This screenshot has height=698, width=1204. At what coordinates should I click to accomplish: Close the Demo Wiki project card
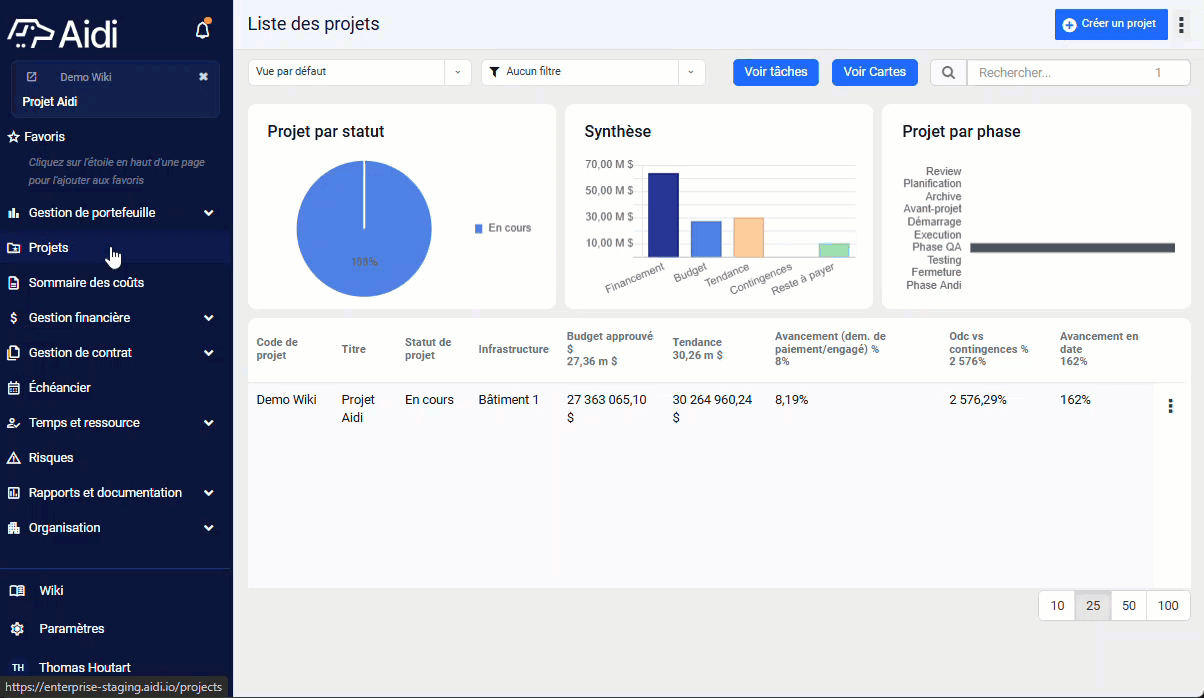coord(203,76)
